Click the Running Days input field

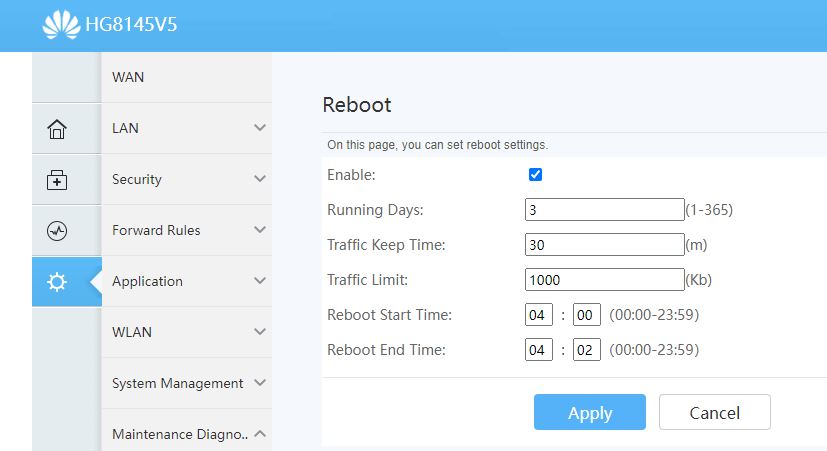tap(604, 210)
